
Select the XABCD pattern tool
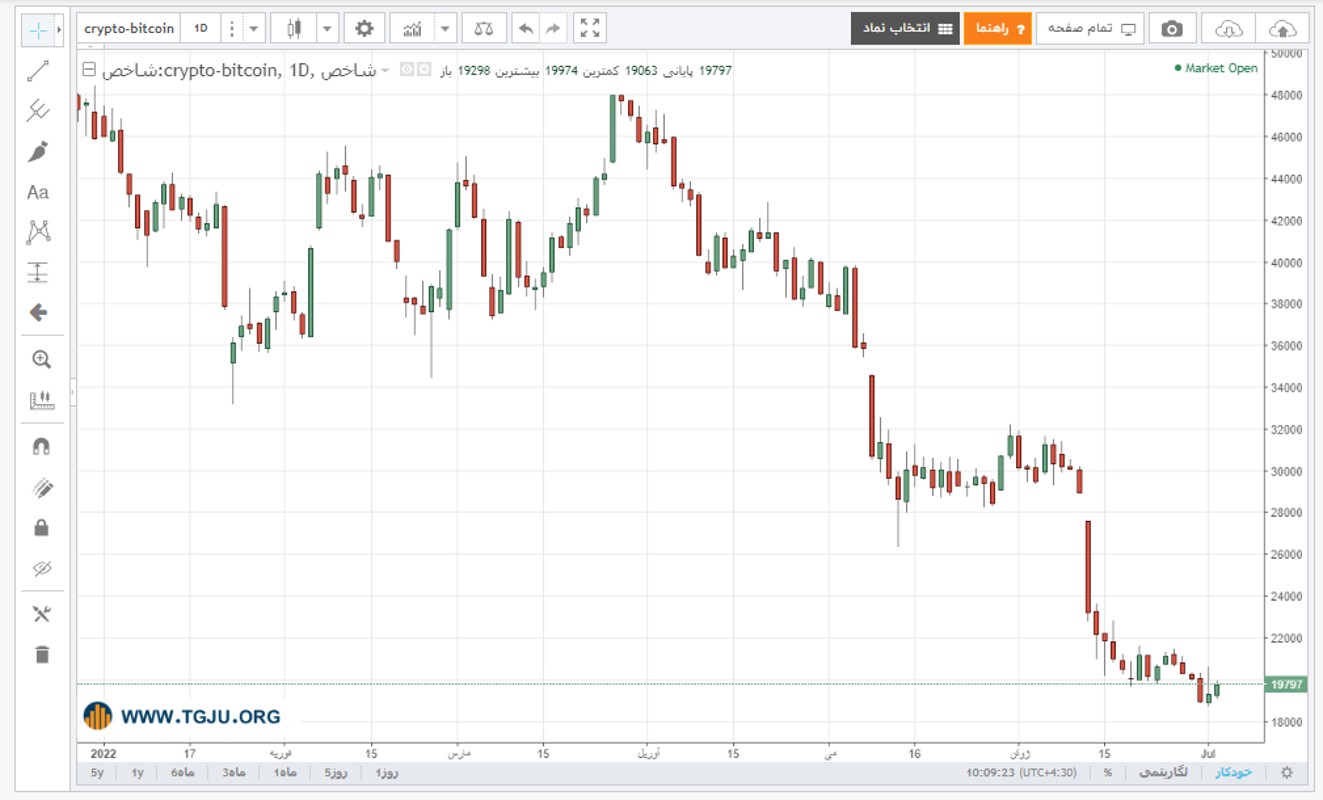pos(38,232)
